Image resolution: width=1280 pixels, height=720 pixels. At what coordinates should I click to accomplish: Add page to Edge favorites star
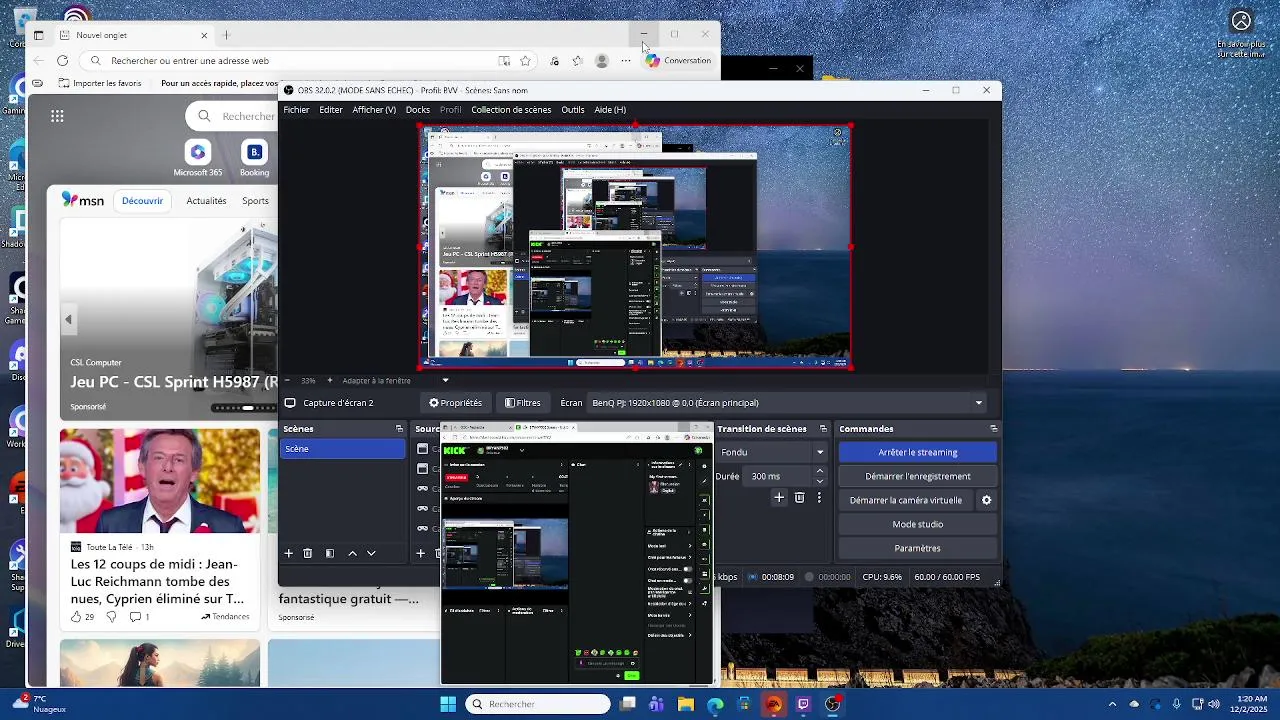coord(525,61)
